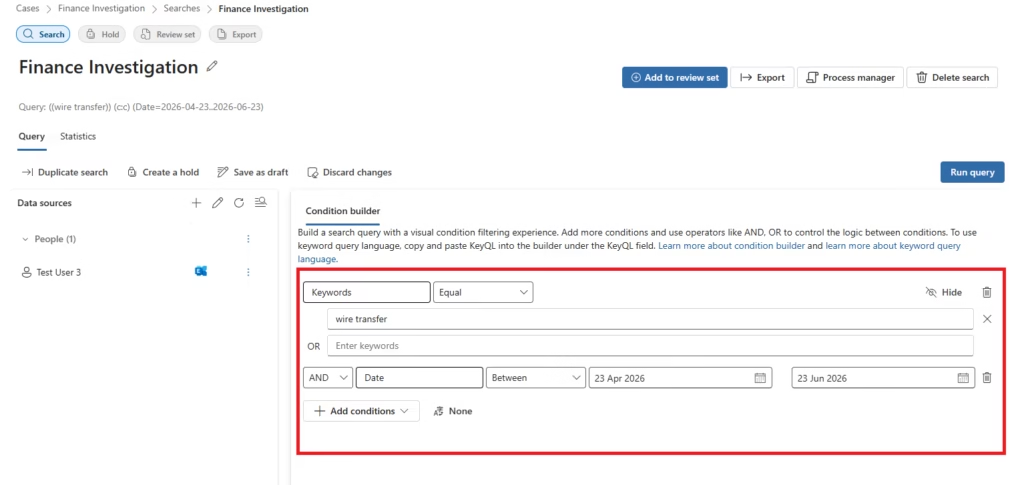This screenshot has height=485, width=1024.
Task: Click Add to review set button
Action: tap(675, 77)
